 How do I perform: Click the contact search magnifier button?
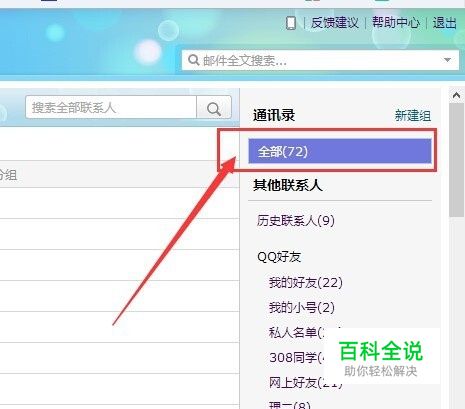coord(214,108)
